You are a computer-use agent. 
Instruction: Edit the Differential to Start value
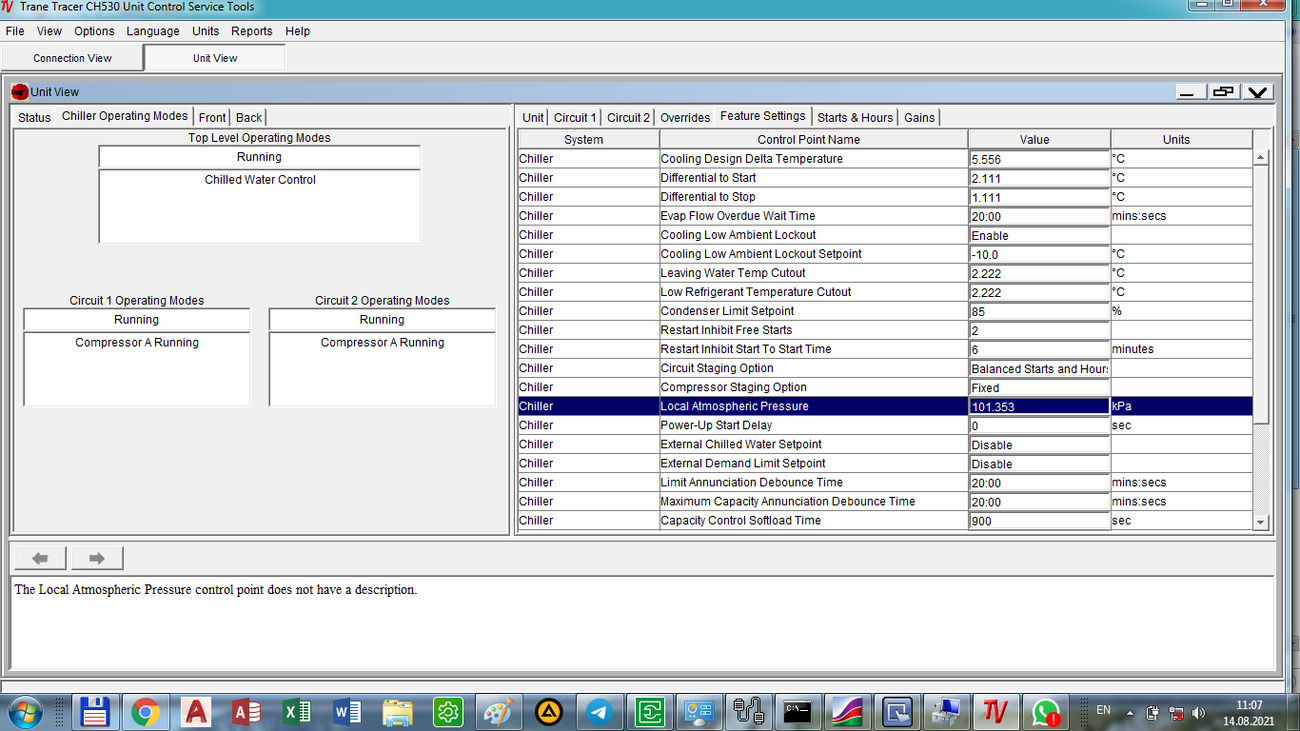pos(1039,178)
